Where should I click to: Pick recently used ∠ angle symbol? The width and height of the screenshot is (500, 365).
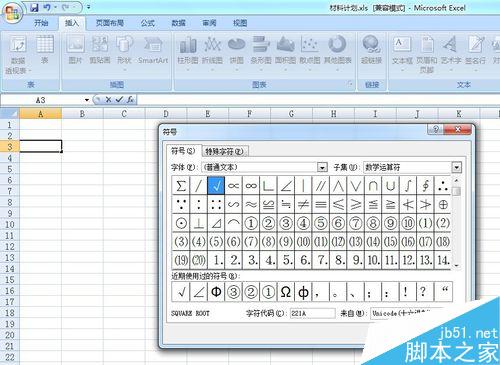(x=199, y=292)
